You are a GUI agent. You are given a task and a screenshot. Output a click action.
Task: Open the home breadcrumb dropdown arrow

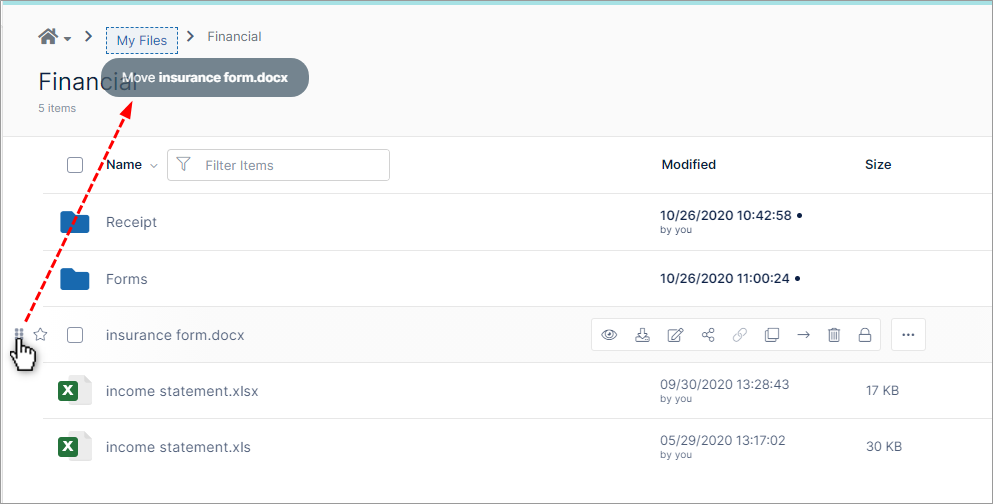click(x=68, y=39)
